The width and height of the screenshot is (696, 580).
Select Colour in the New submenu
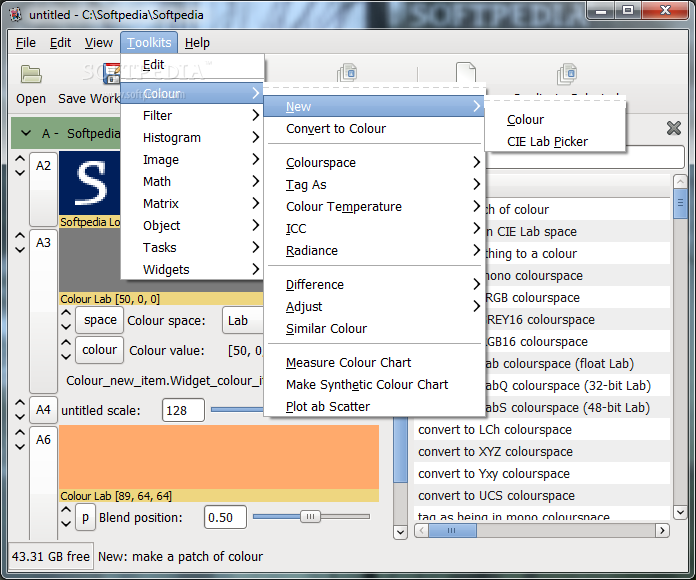[525, 120]
